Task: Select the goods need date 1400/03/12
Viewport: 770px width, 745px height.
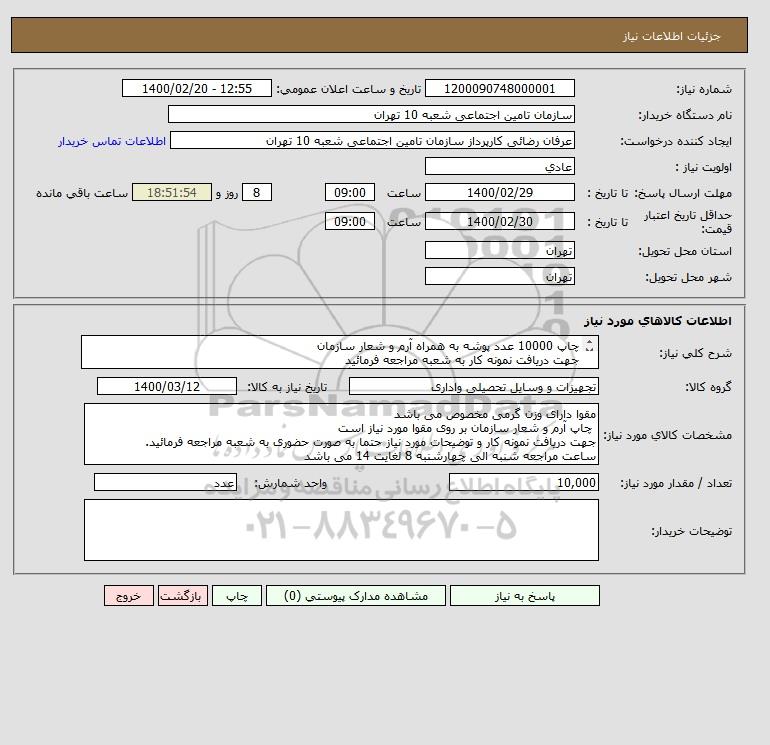Action: (167, 386)
